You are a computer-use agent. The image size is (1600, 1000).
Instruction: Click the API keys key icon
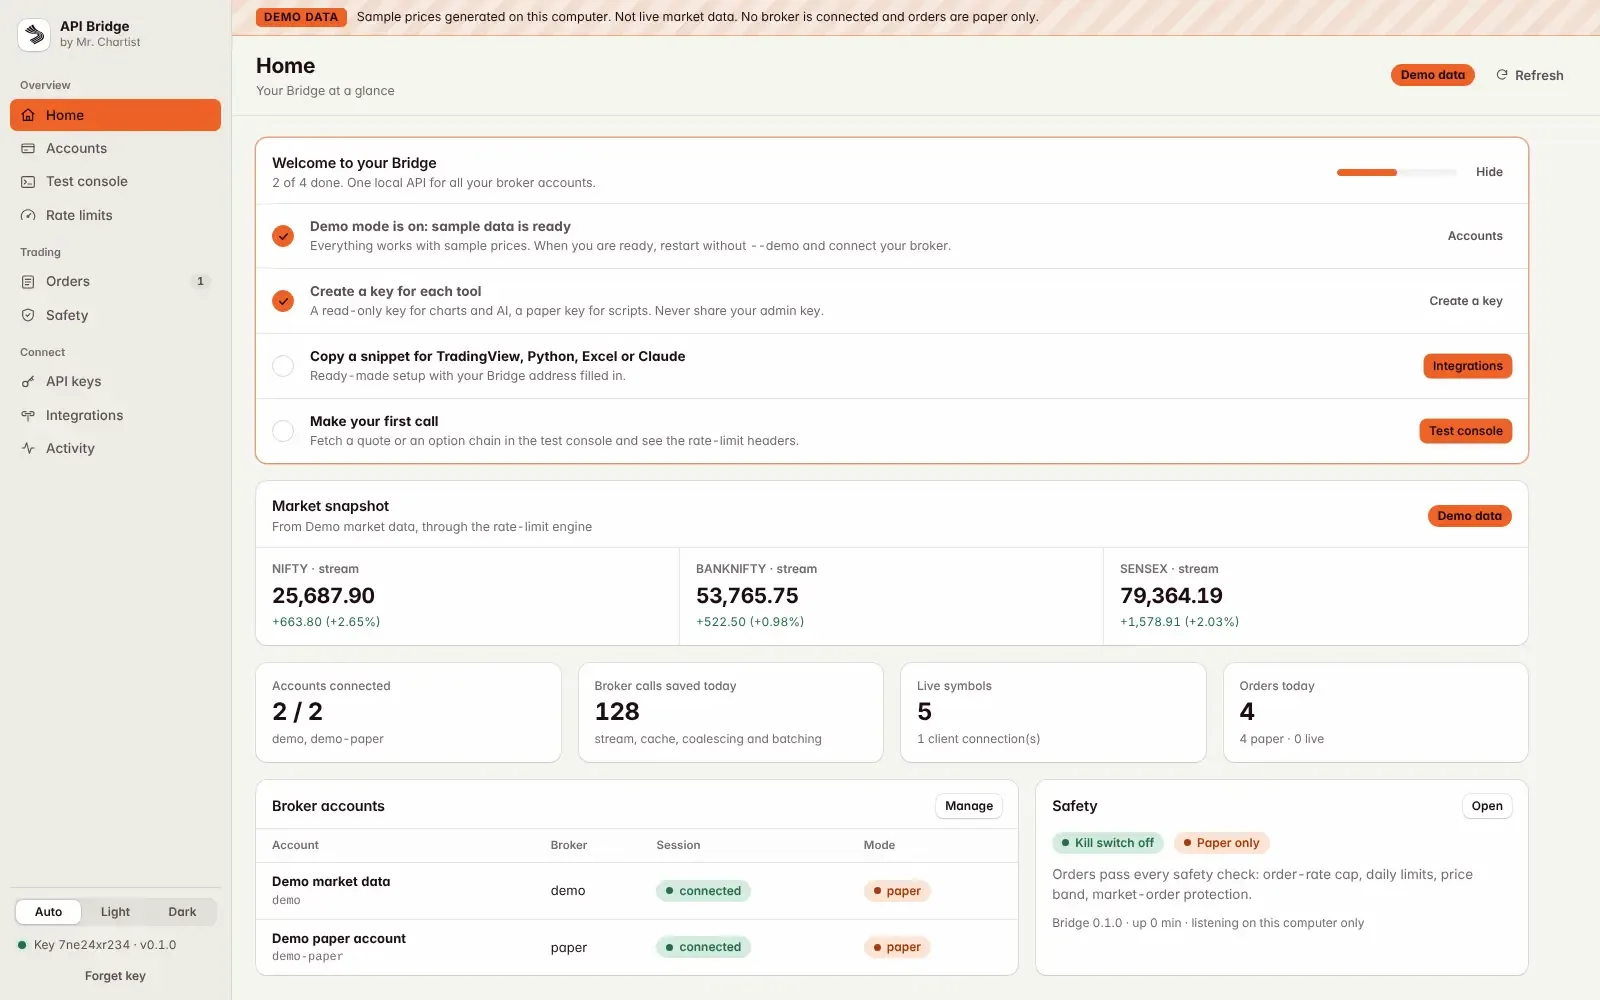(28, 382)
